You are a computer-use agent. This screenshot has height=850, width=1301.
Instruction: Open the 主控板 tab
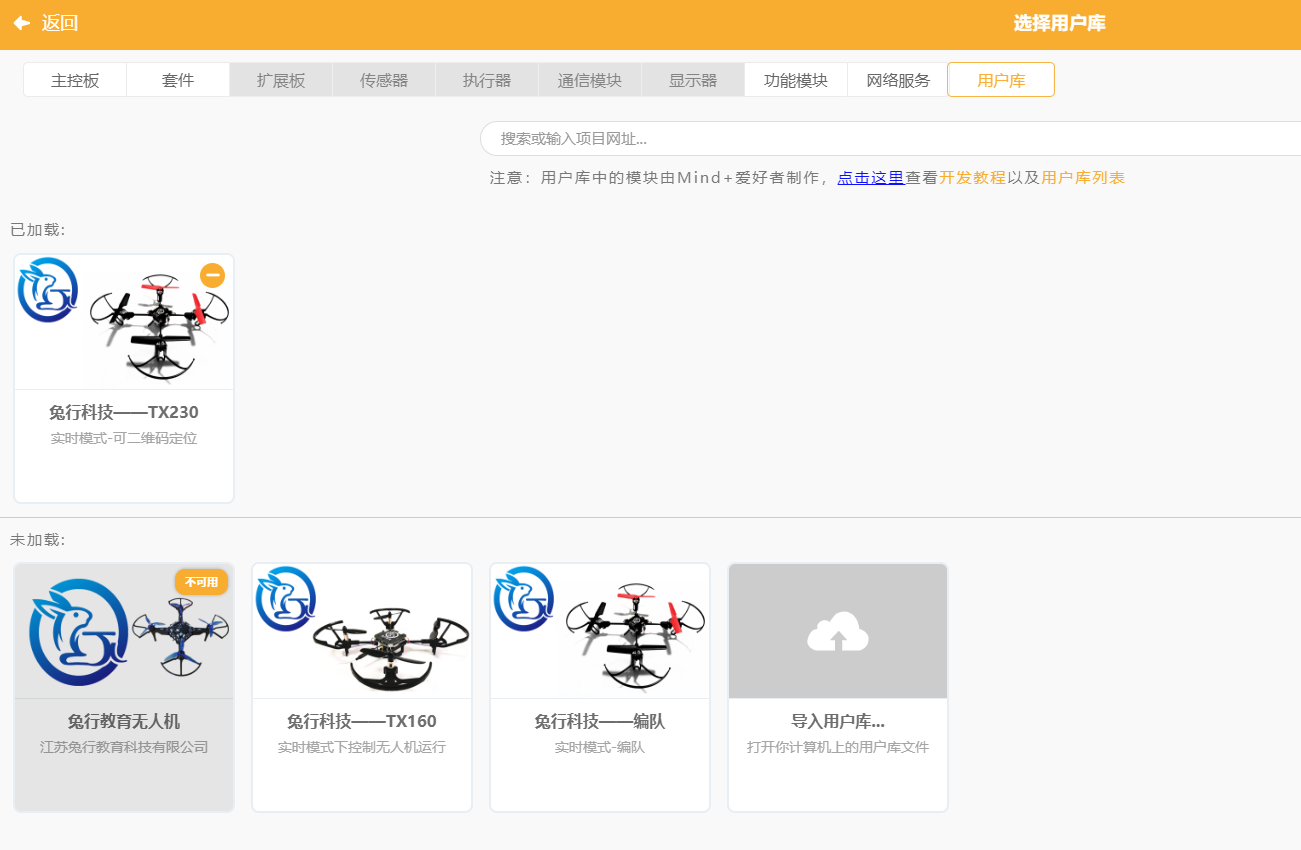(75, 80)
